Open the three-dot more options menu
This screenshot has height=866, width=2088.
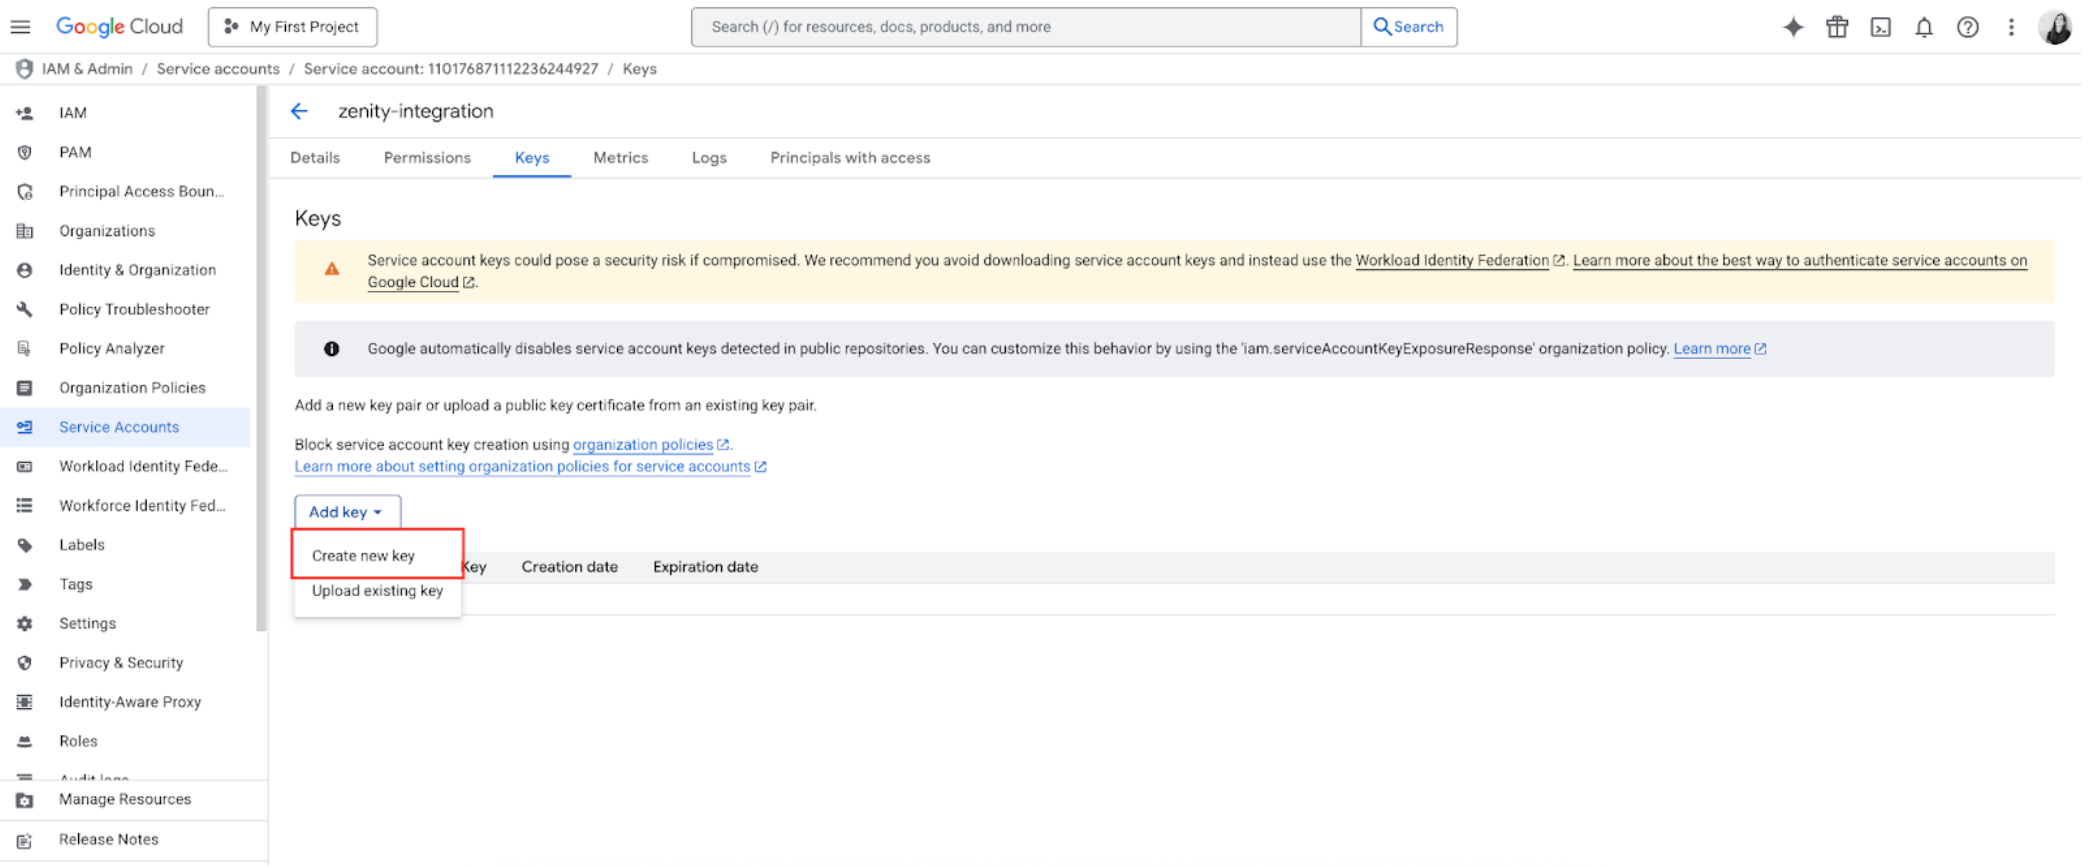(x=2011, y=27)
